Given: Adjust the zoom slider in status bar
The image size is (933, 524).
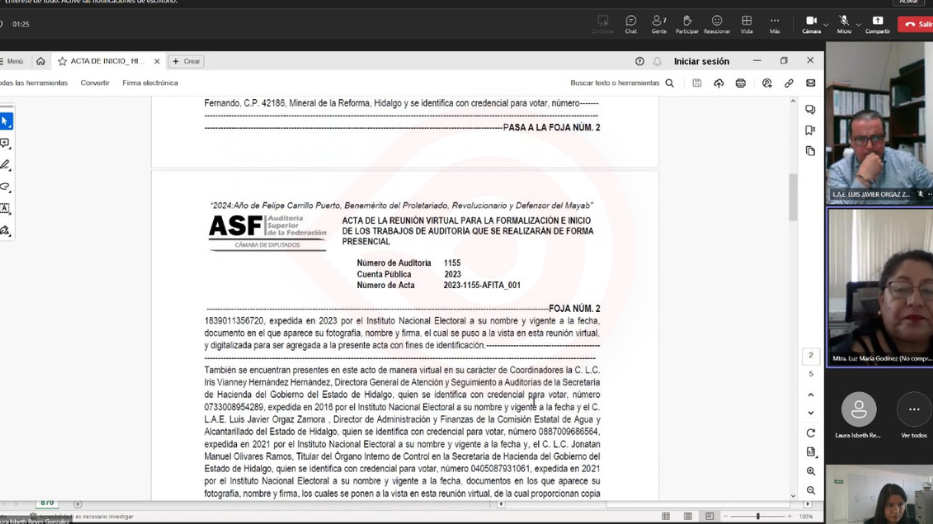Looking at the screenshot, I should (758, 516).
